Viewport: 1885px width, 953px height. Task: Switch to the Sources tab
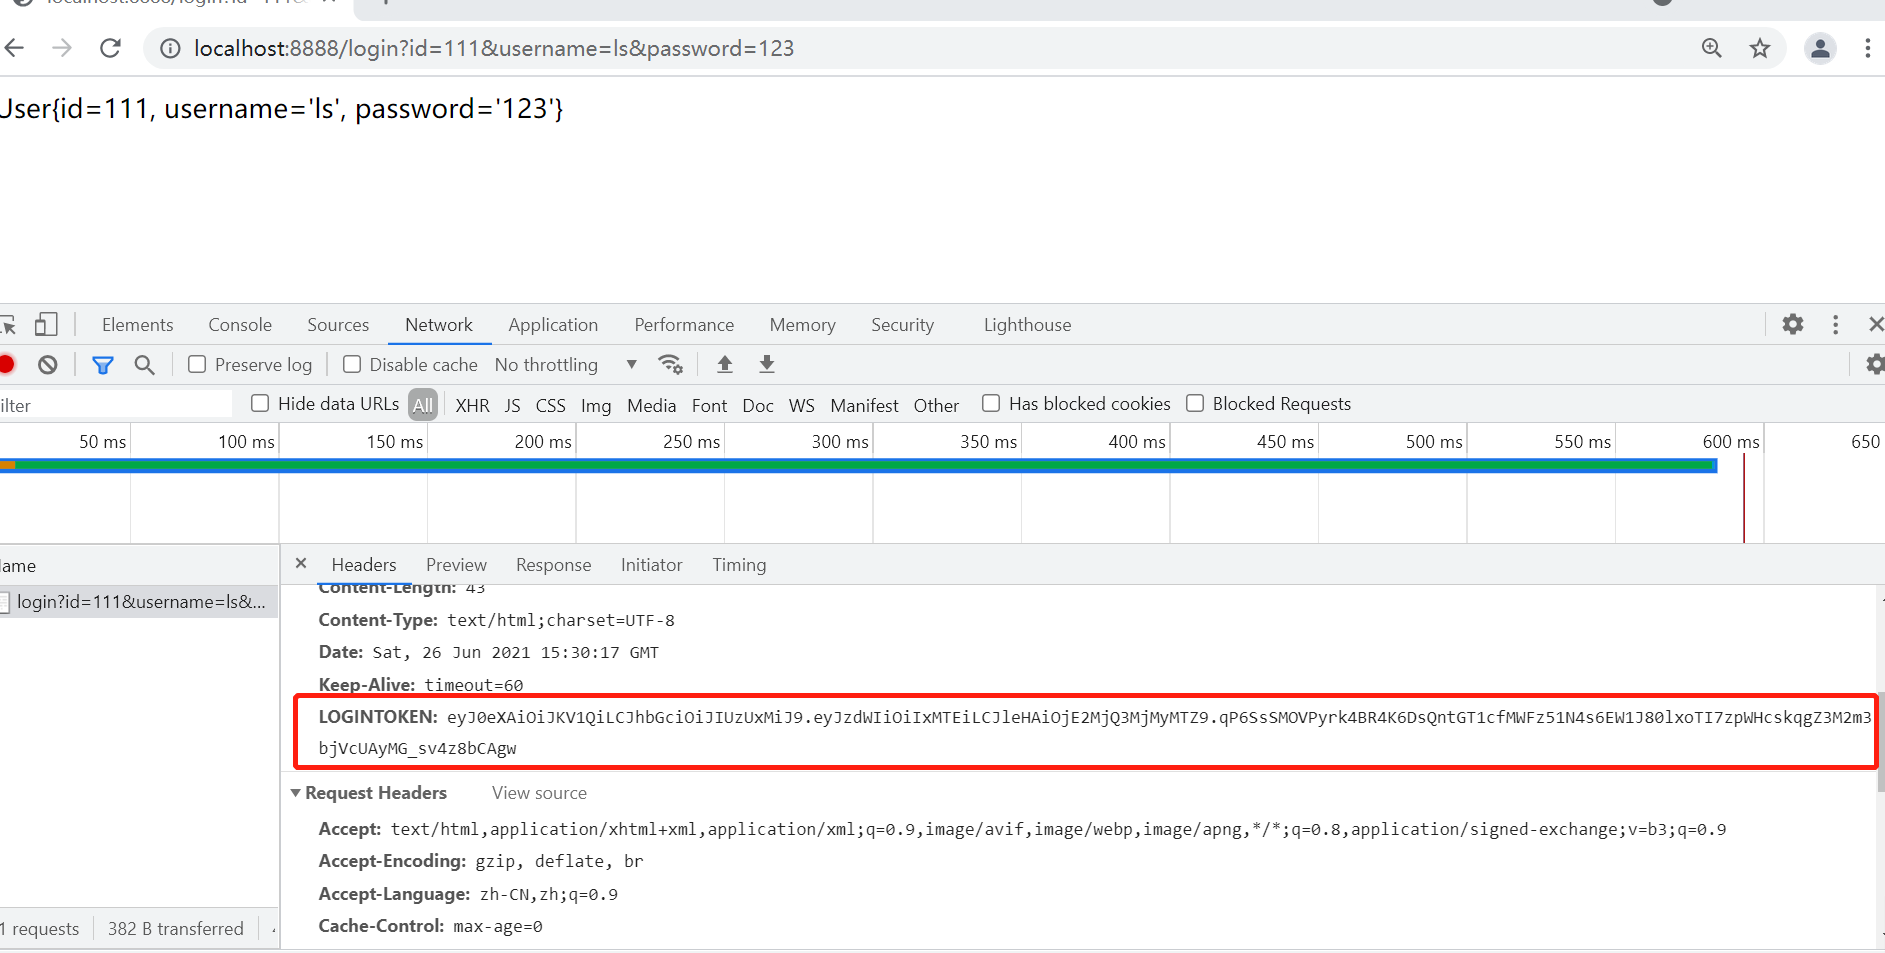point(338,325)
